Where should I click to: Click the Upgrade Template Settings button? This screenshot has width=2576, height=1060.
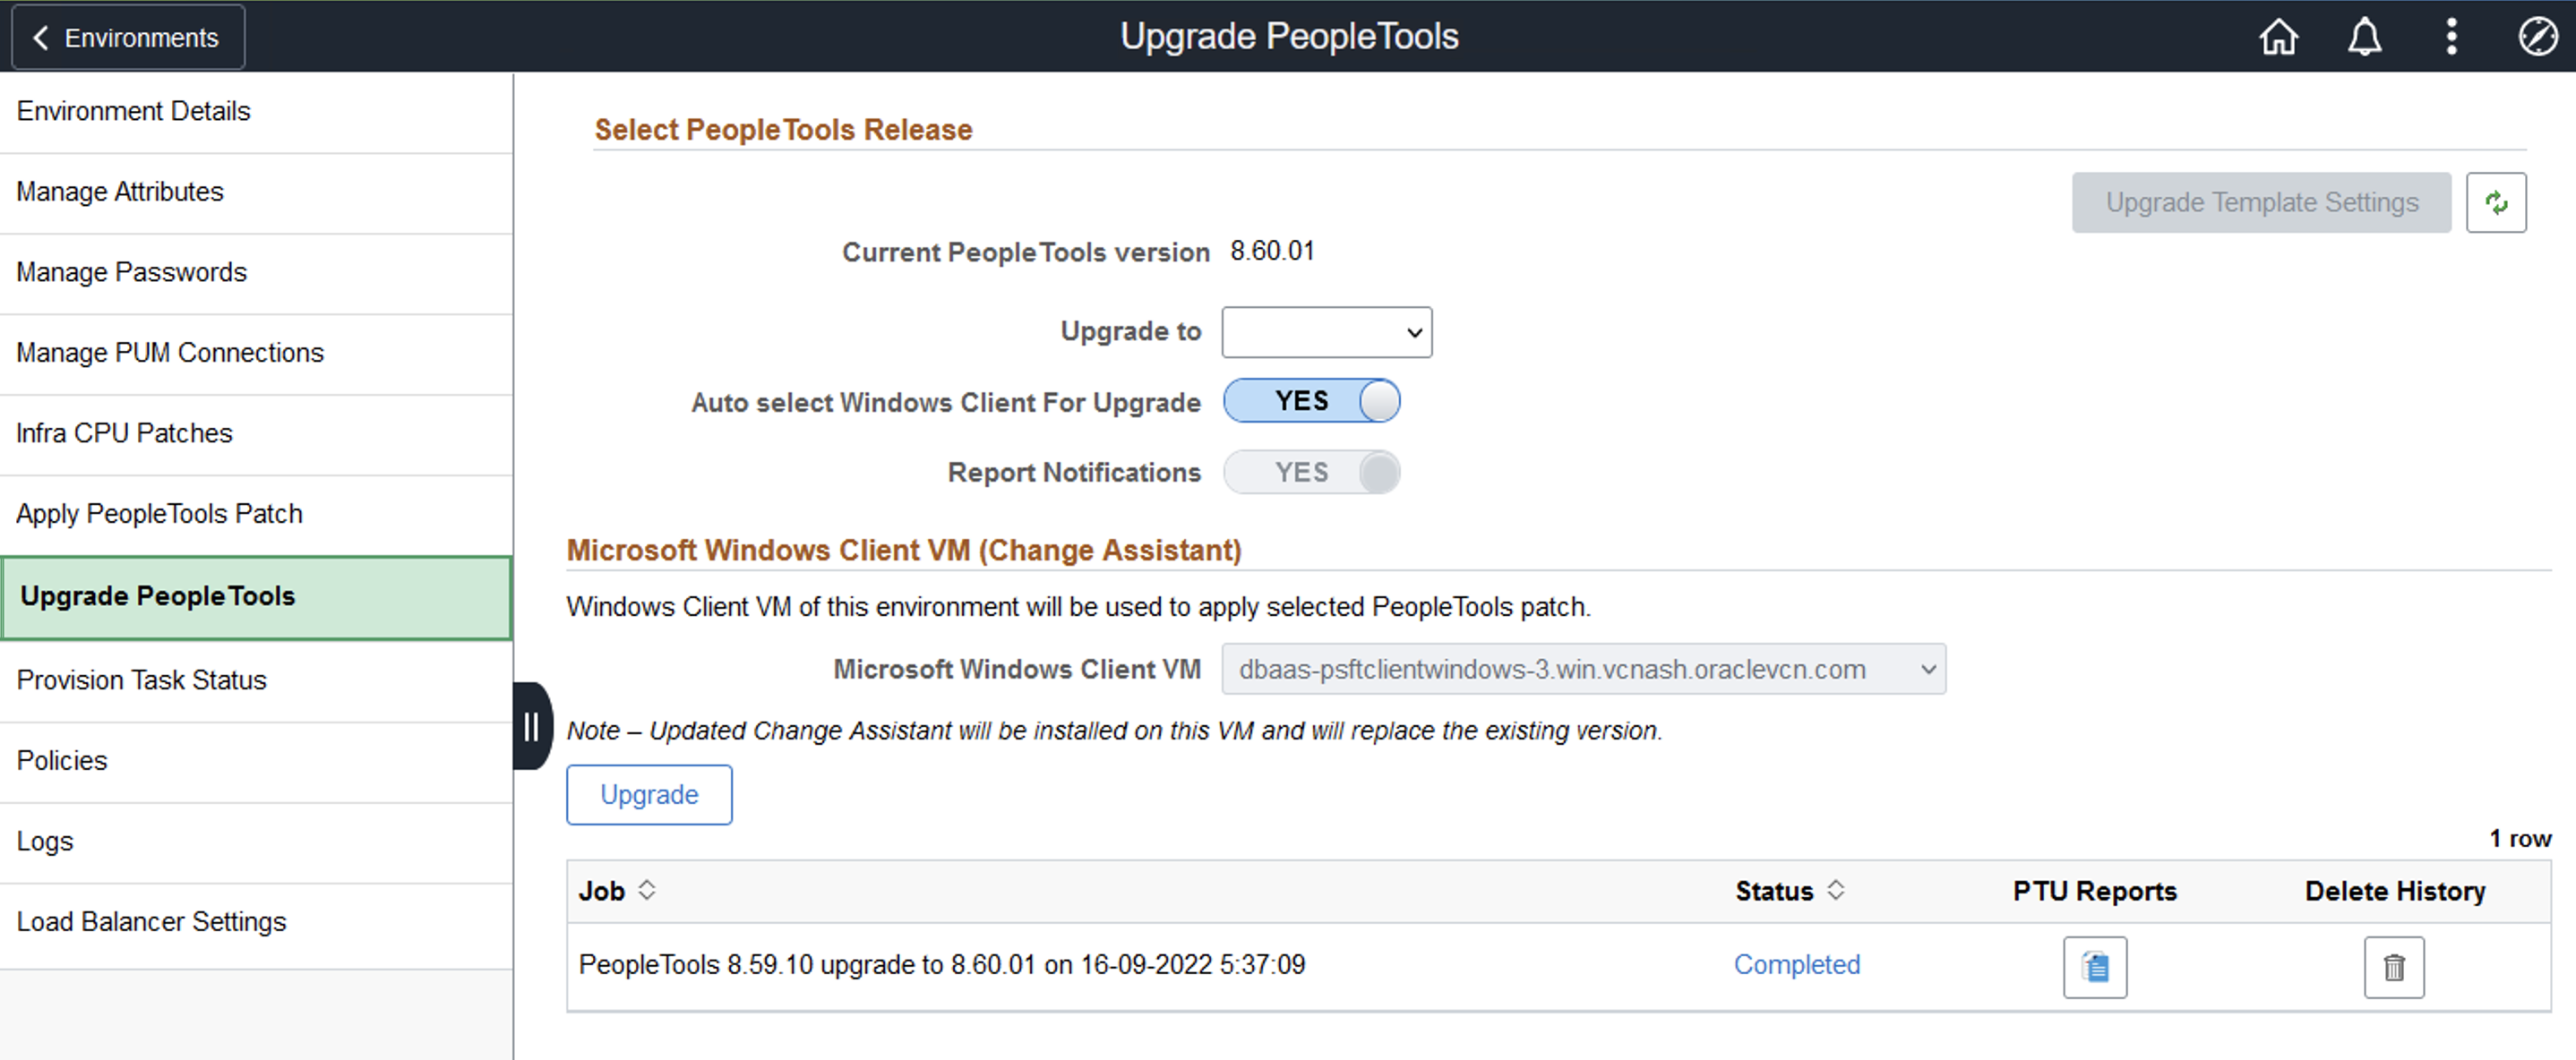point(2261,203)
